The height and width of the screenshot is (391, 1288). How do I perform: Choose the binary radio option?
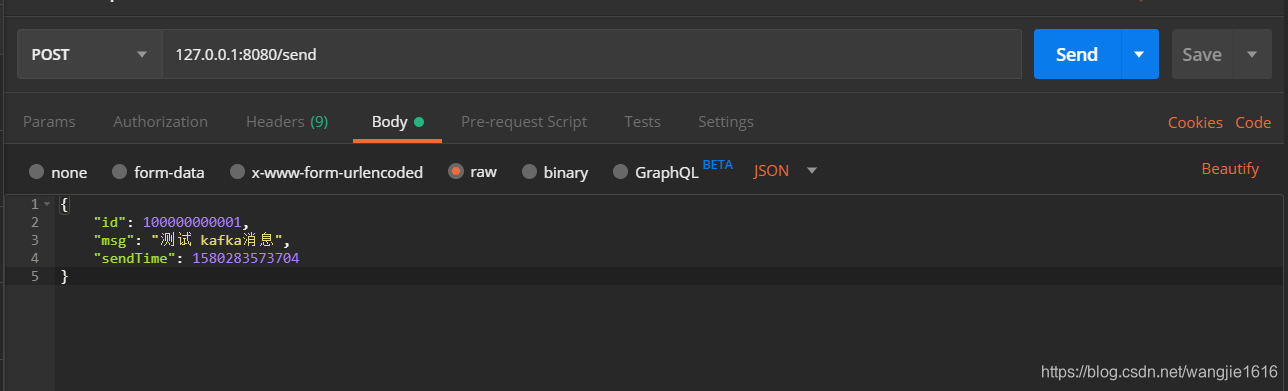pos(529,172)
